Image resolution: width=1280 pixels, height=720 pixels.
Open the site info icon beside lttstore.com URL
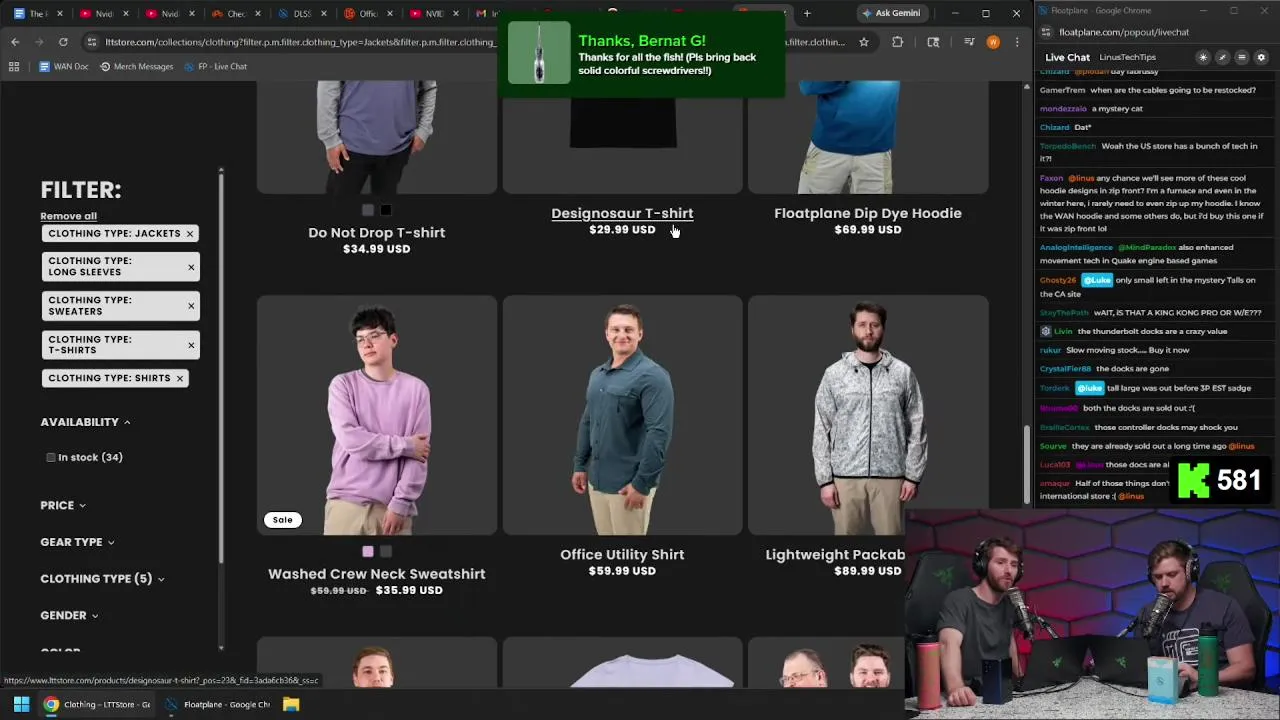click(92, 42)
